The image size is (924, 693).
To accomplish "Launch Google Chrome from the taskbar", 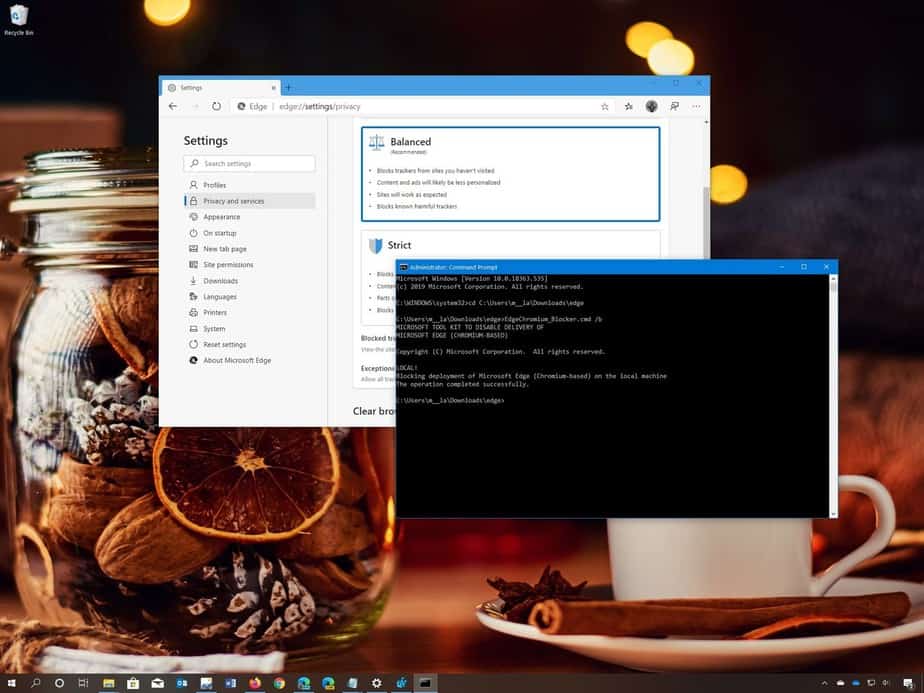I will pos(279,683).
